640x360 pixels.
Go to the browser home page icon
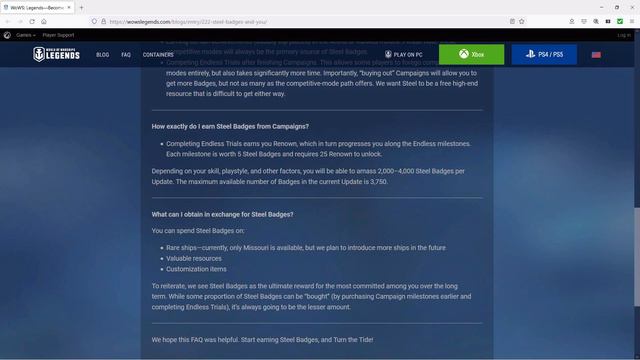pos(44,22)
